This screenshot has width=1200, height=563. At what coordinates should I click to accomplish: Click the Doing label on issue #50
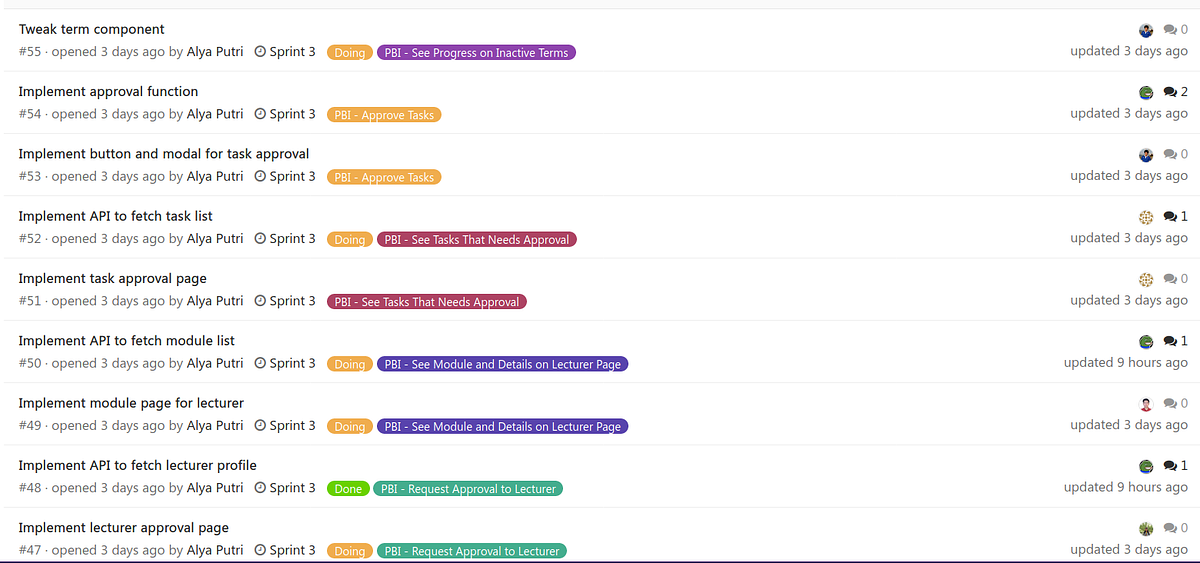(x=350, y=364)
